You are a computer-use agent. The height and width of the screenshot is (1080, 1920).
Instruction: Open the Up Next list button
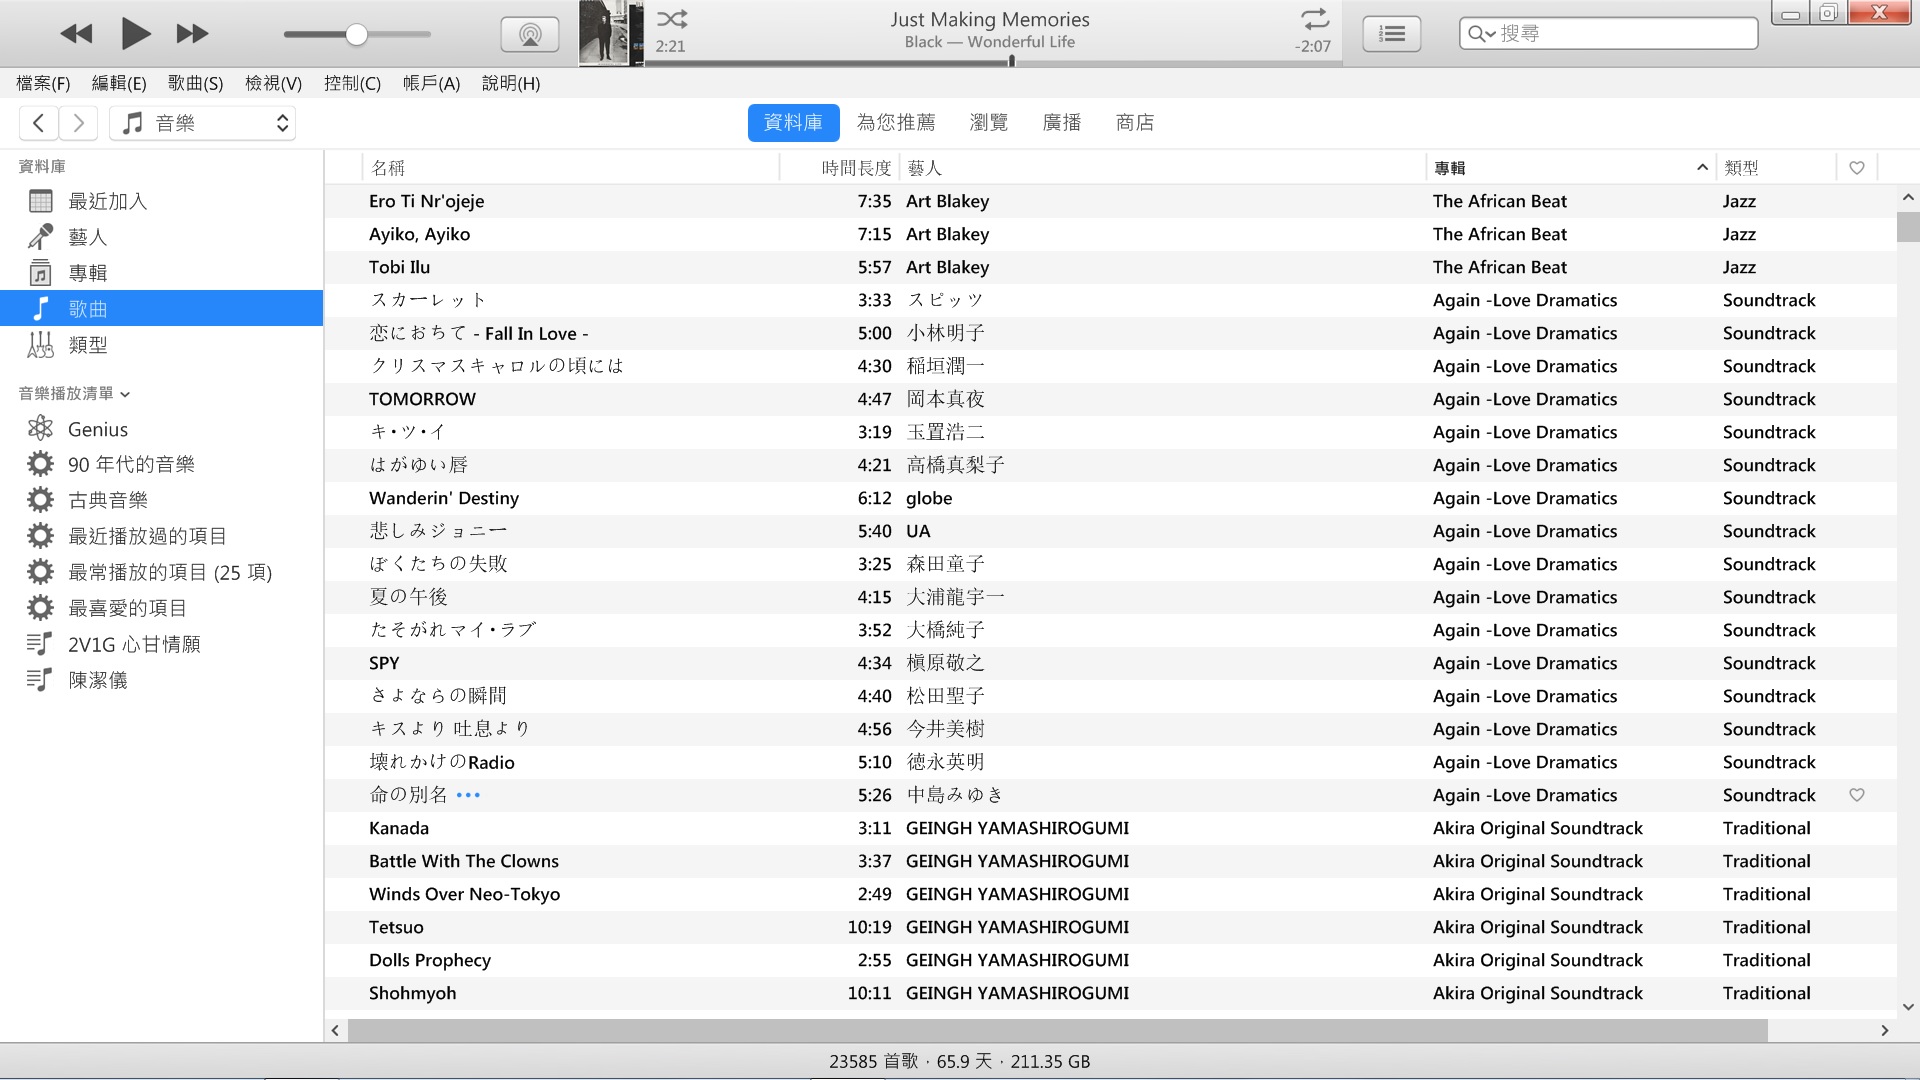1391,35
